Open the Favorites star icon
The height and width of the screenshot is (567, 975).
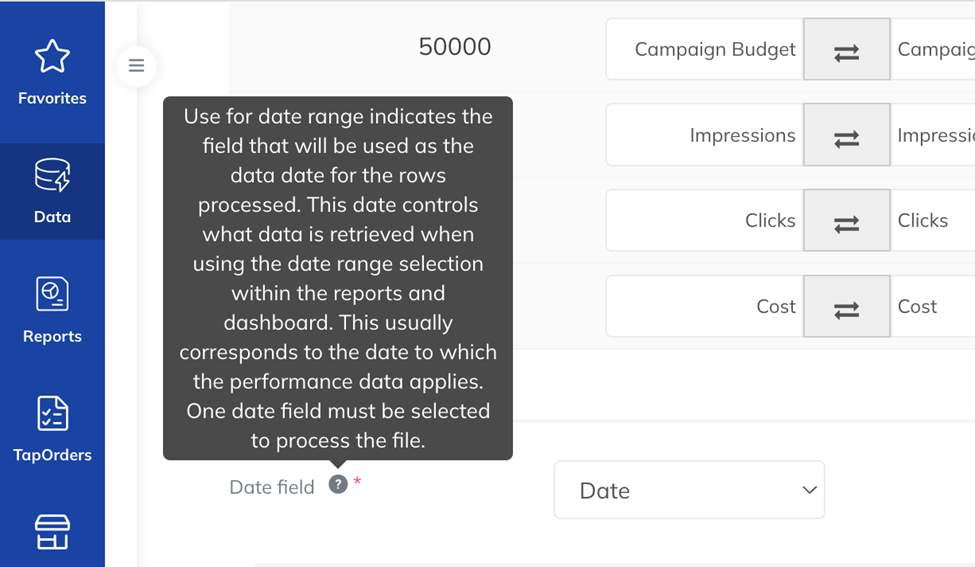(x=52, y=57)
